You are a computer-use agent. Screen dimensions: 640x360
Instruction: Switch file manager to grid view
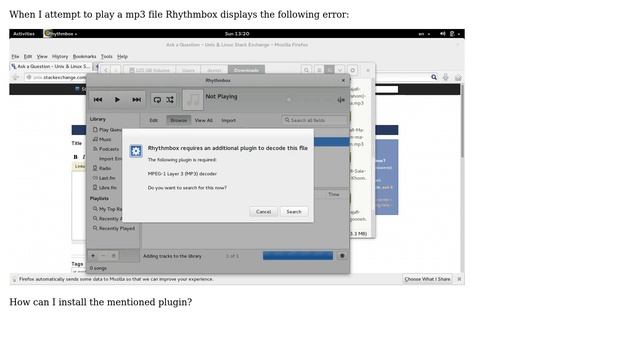click(x=329, y=70)
